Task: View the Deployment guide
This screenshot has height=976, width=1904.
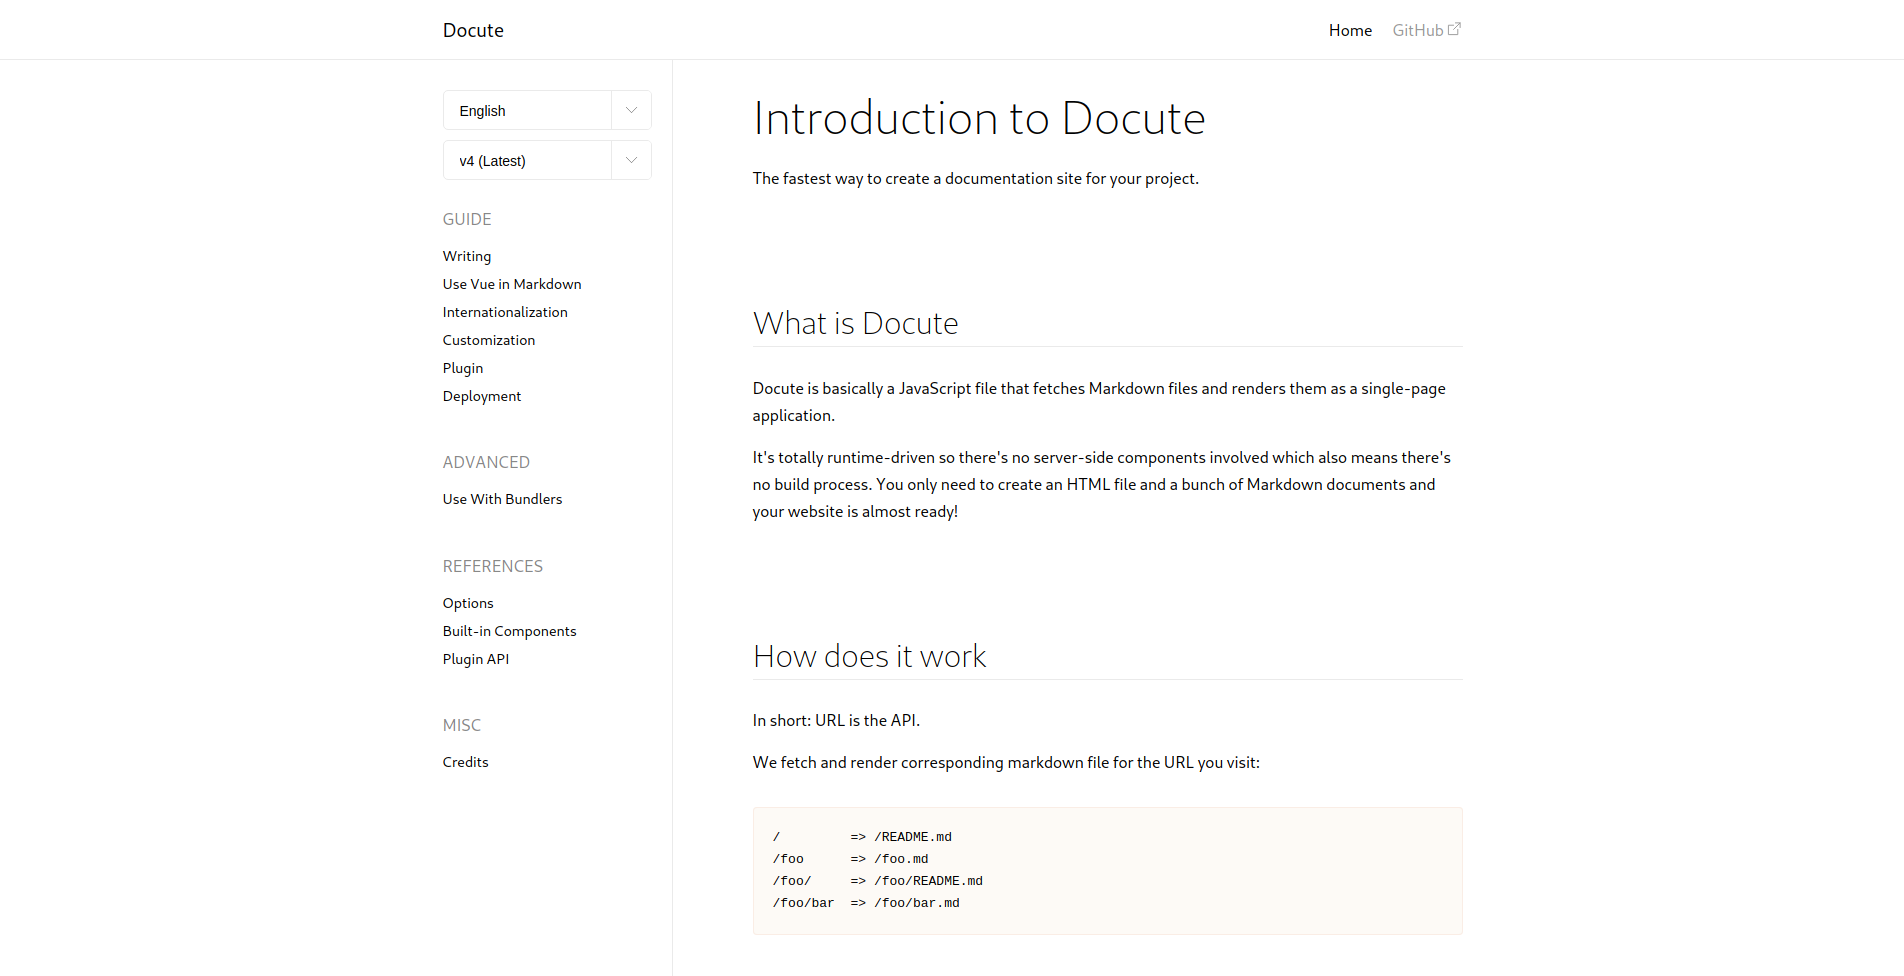Action: (482, 396)
